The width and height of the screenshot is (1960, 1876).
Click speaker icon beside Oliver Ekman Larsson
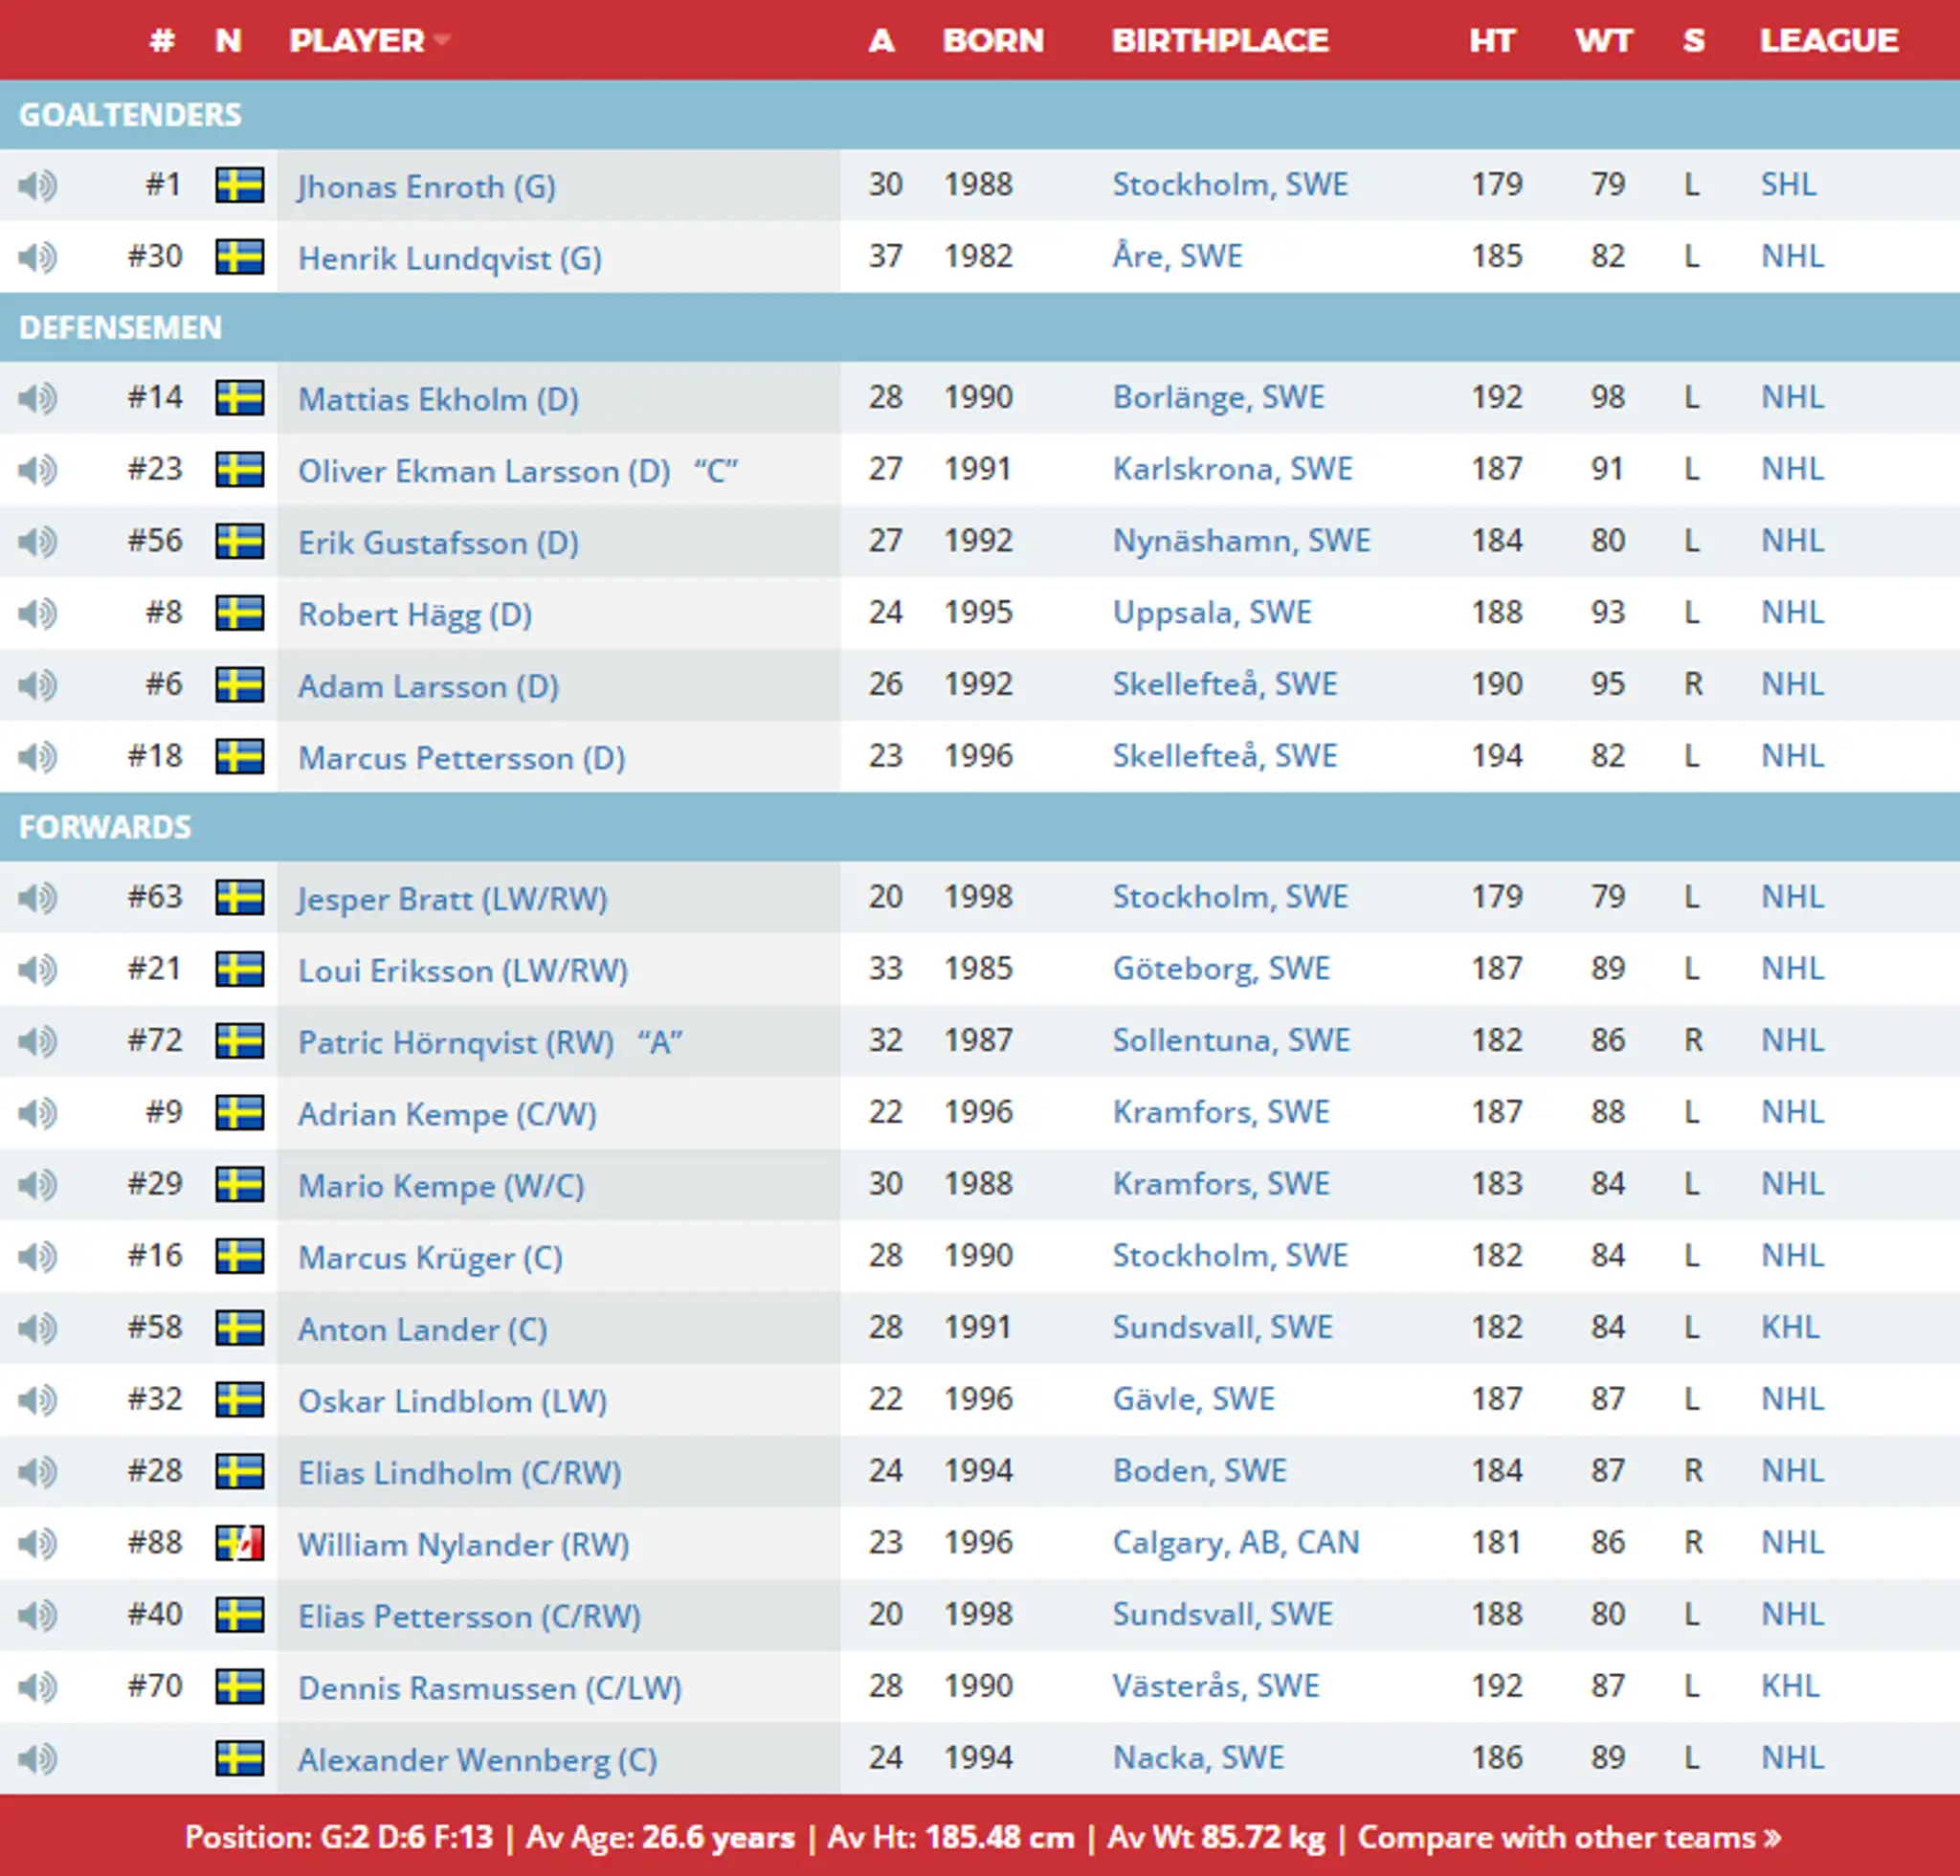point(38,470)
